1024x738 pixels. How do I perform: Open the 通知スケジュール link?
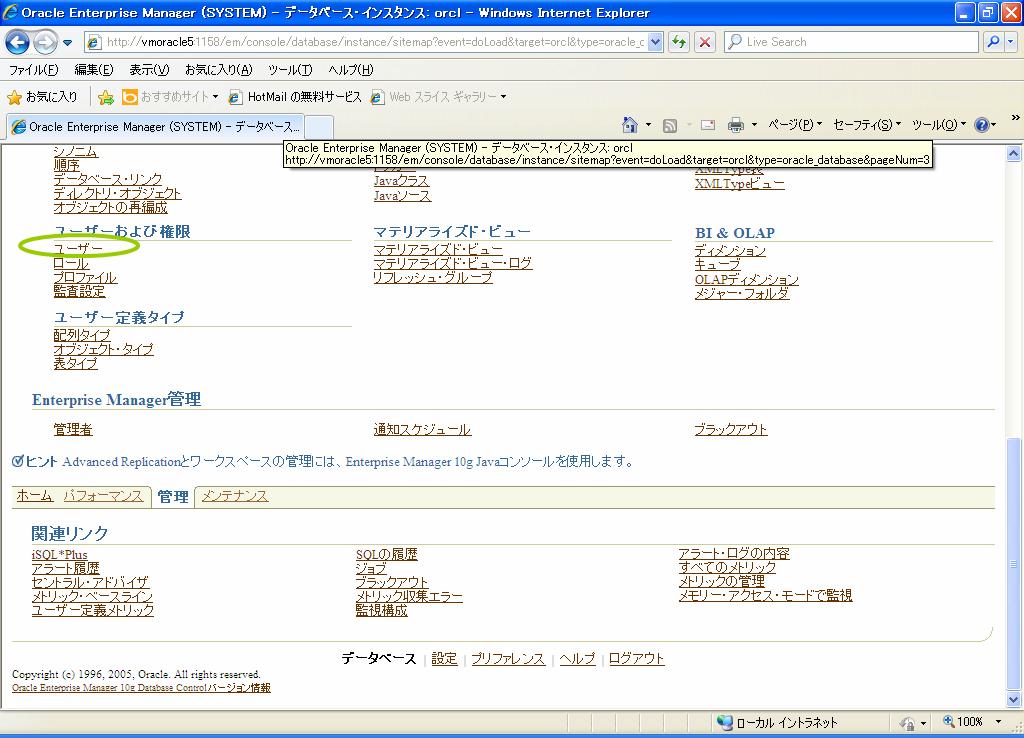coord(422,430)
